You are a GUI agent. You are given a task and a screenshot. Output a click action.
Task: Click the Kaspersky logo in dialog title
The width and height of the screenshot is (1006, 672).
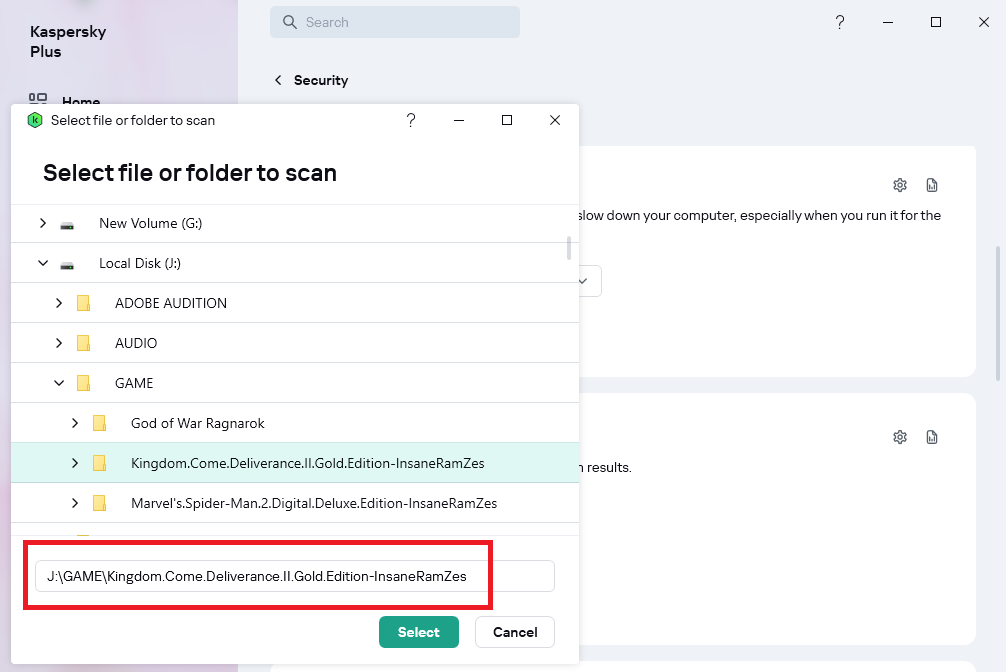click(35, 120)
